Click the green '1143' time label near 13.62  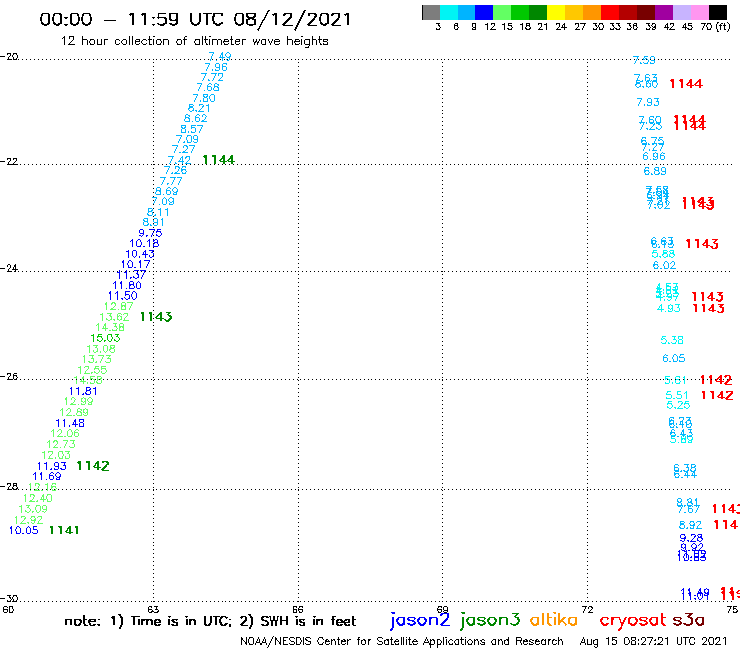tap(156, 317)
